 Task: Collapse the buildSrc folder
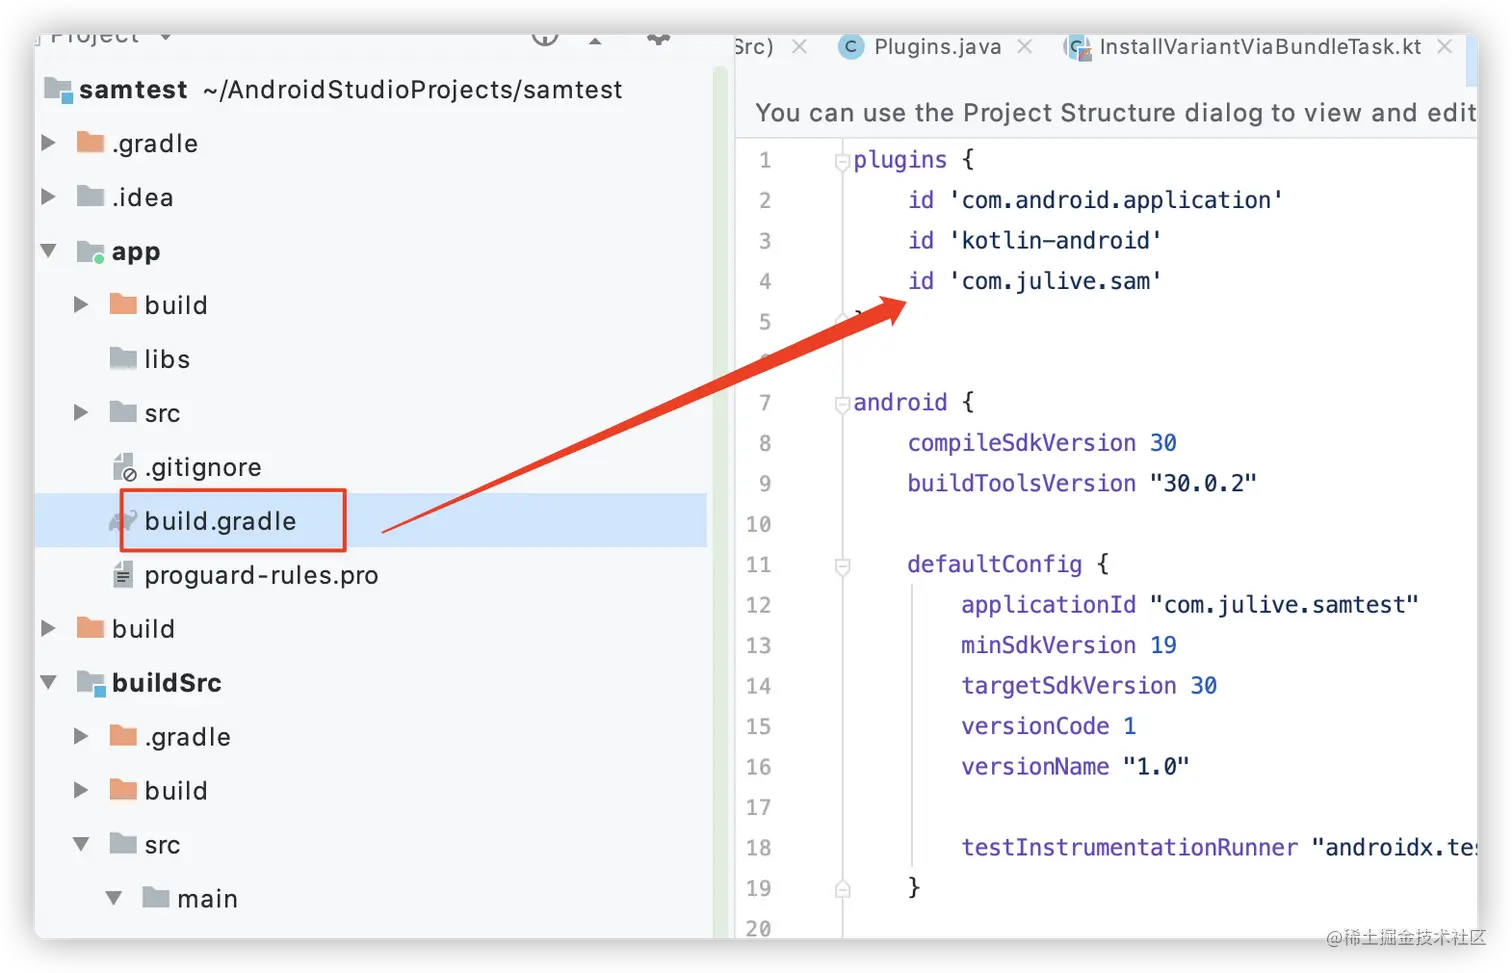[x=48, y=683]
